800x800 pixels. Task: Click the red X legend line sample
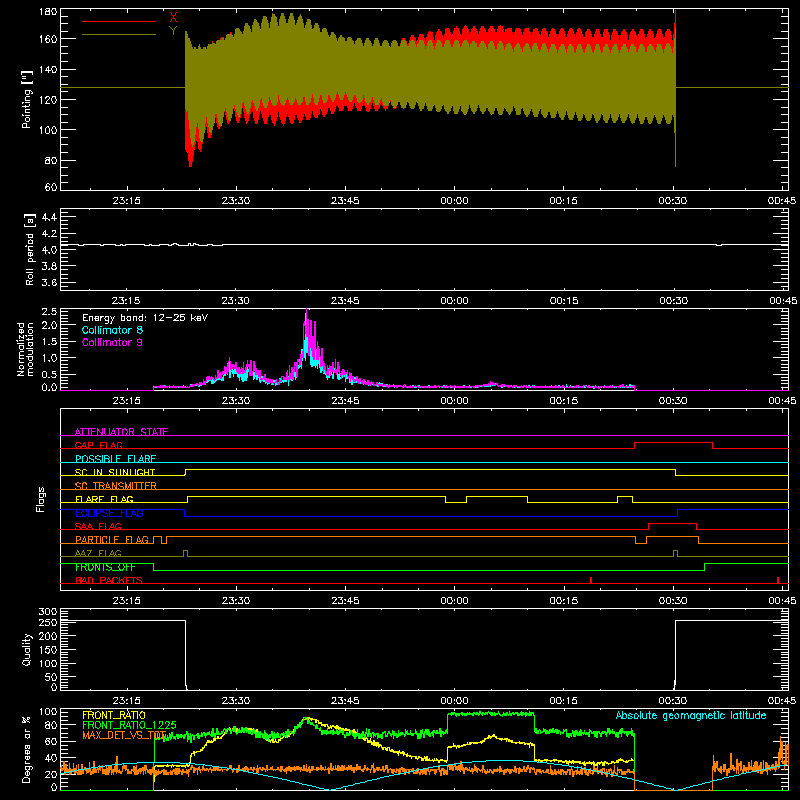point(119,21)
